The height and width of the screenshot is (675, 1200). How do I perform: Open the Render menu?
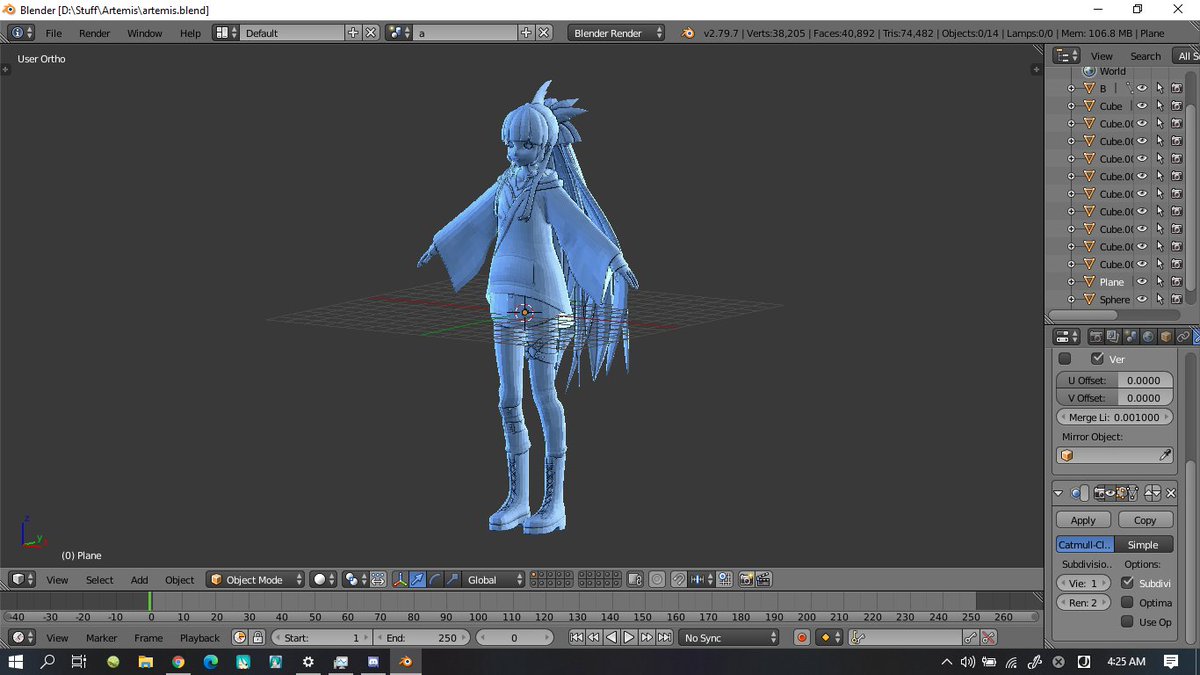click(x=94, y=33)
